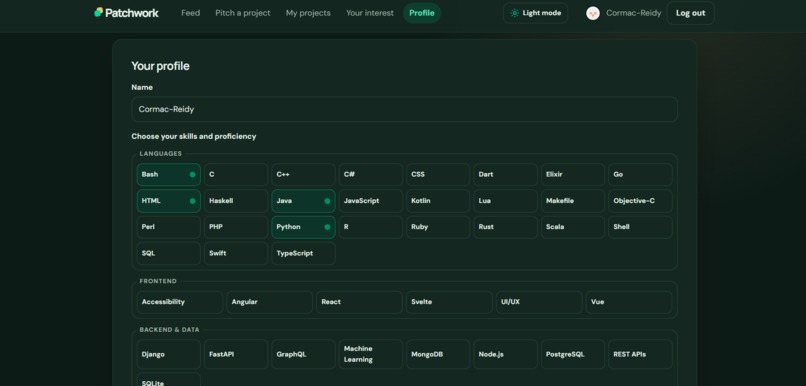Select the Kotlin skill chip
This screenshot has width=806, height=386.
[x=438, y=201]
